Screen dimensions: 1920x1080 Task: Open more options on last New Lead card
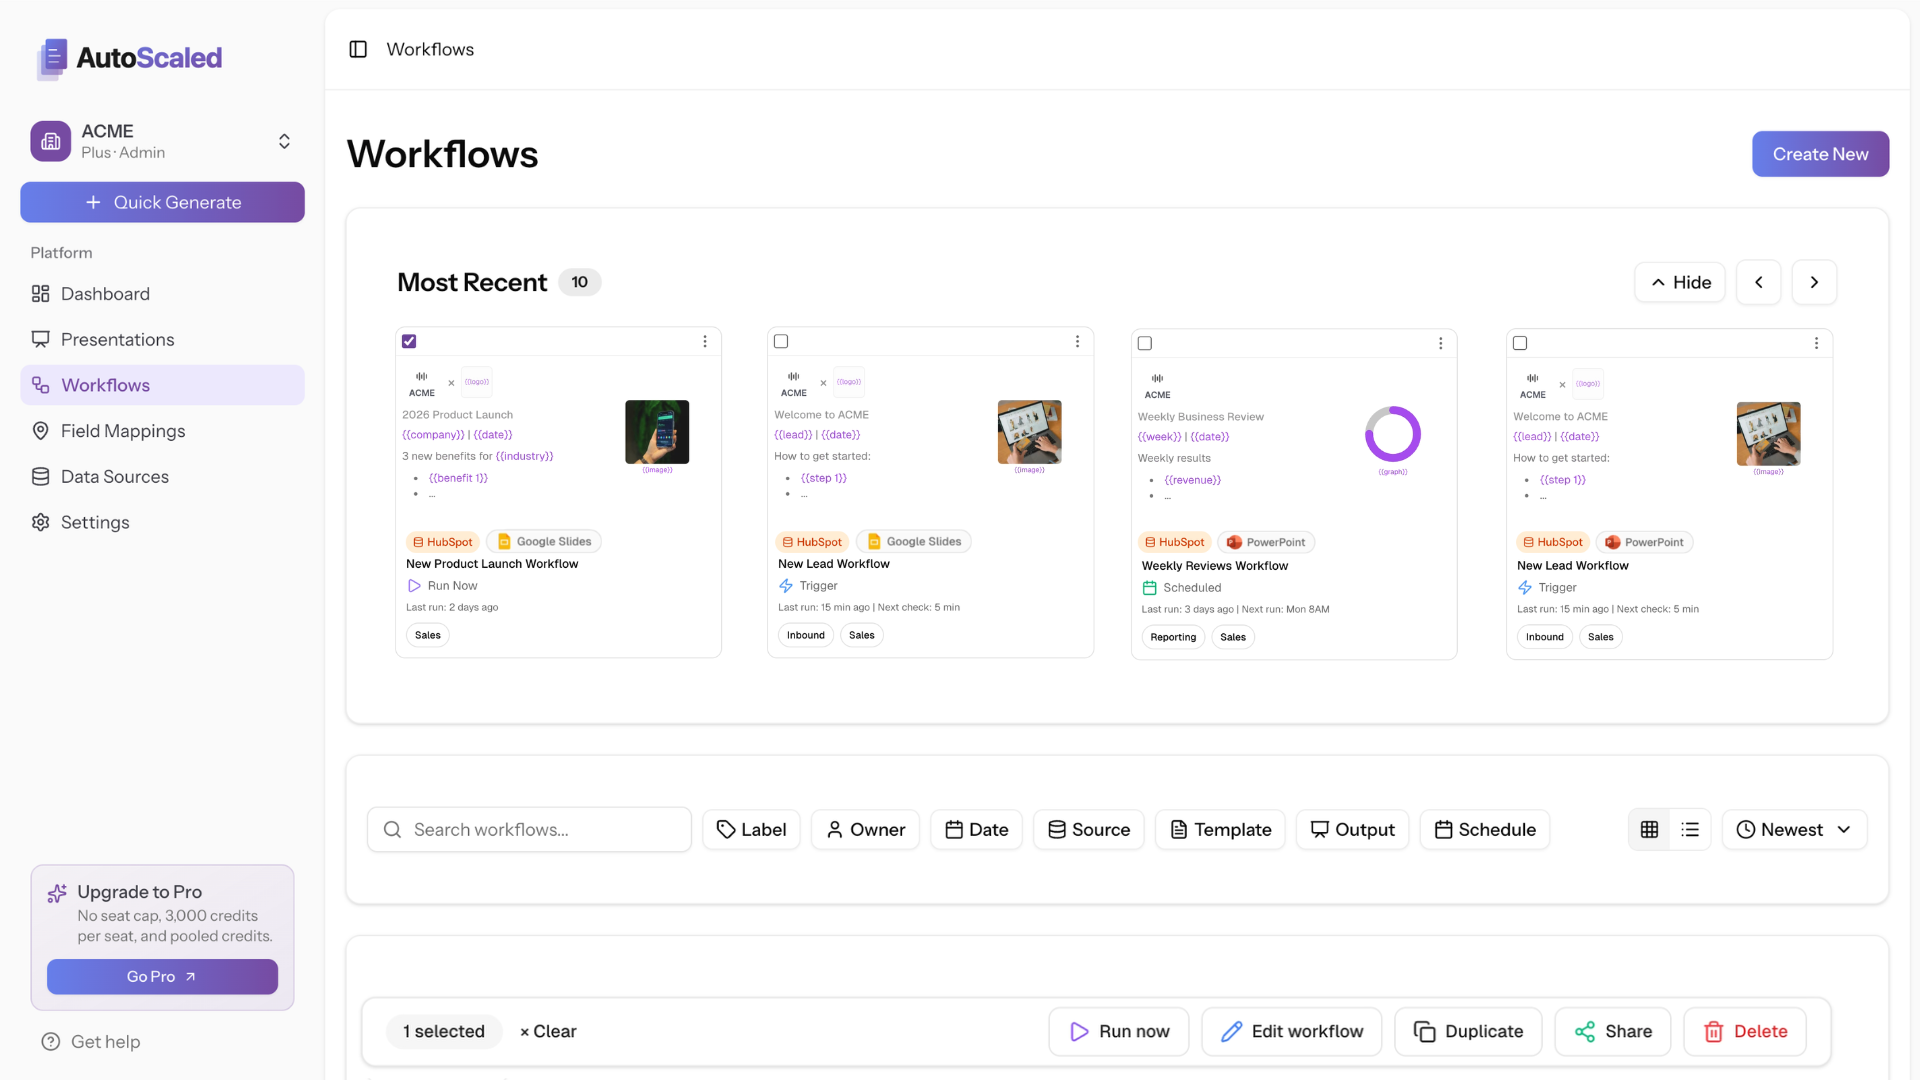point(1816,343)
